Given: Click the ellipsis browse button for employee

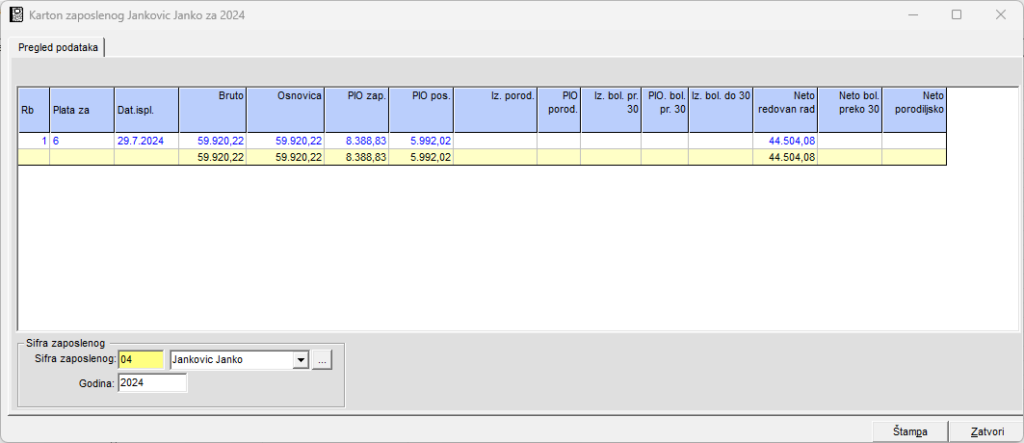Looking at the screenshot, I should tap(321, 360).
